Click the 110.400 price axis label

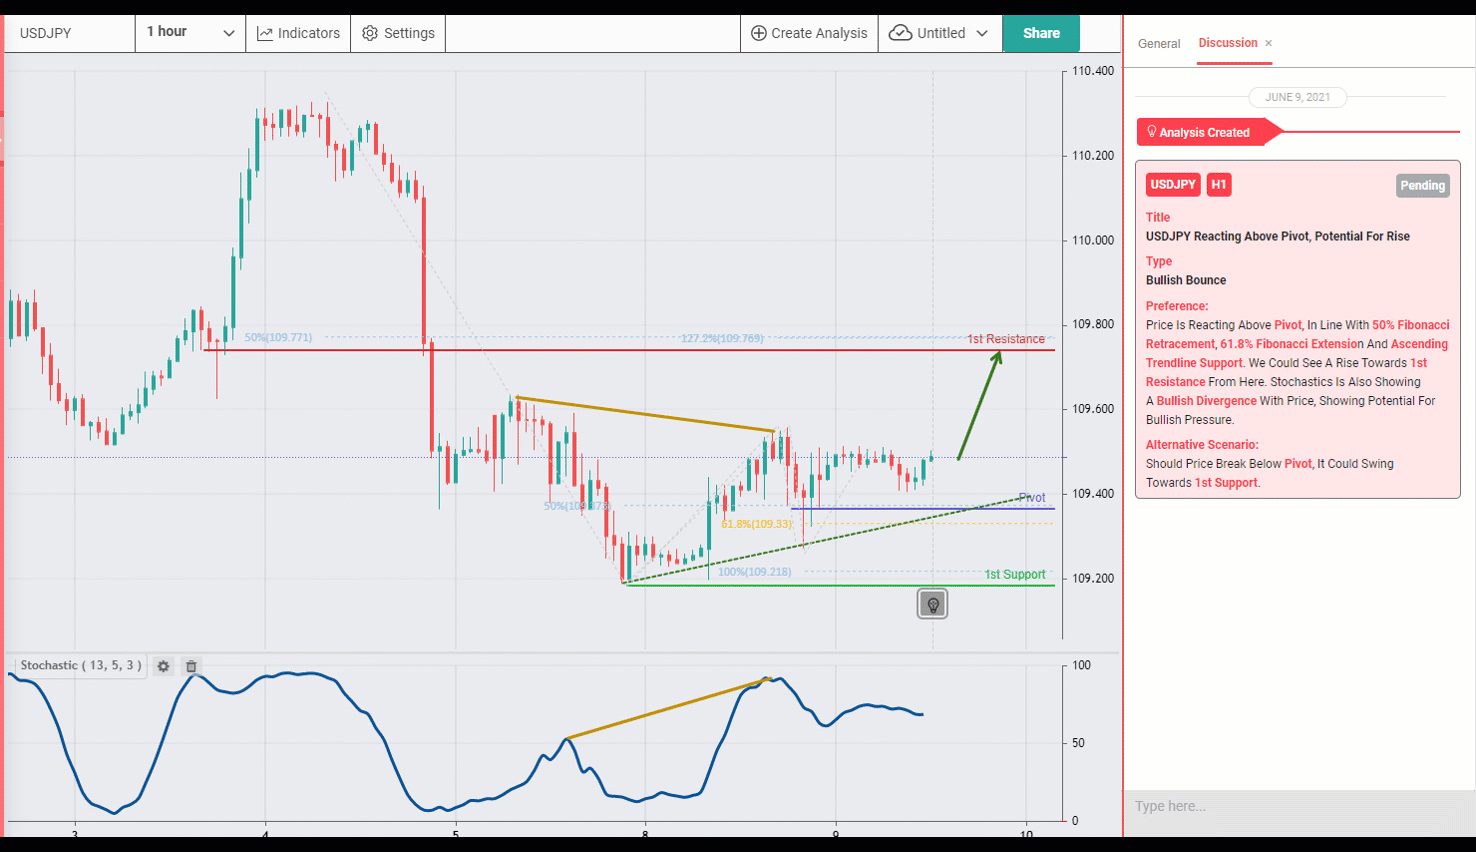1093,71
